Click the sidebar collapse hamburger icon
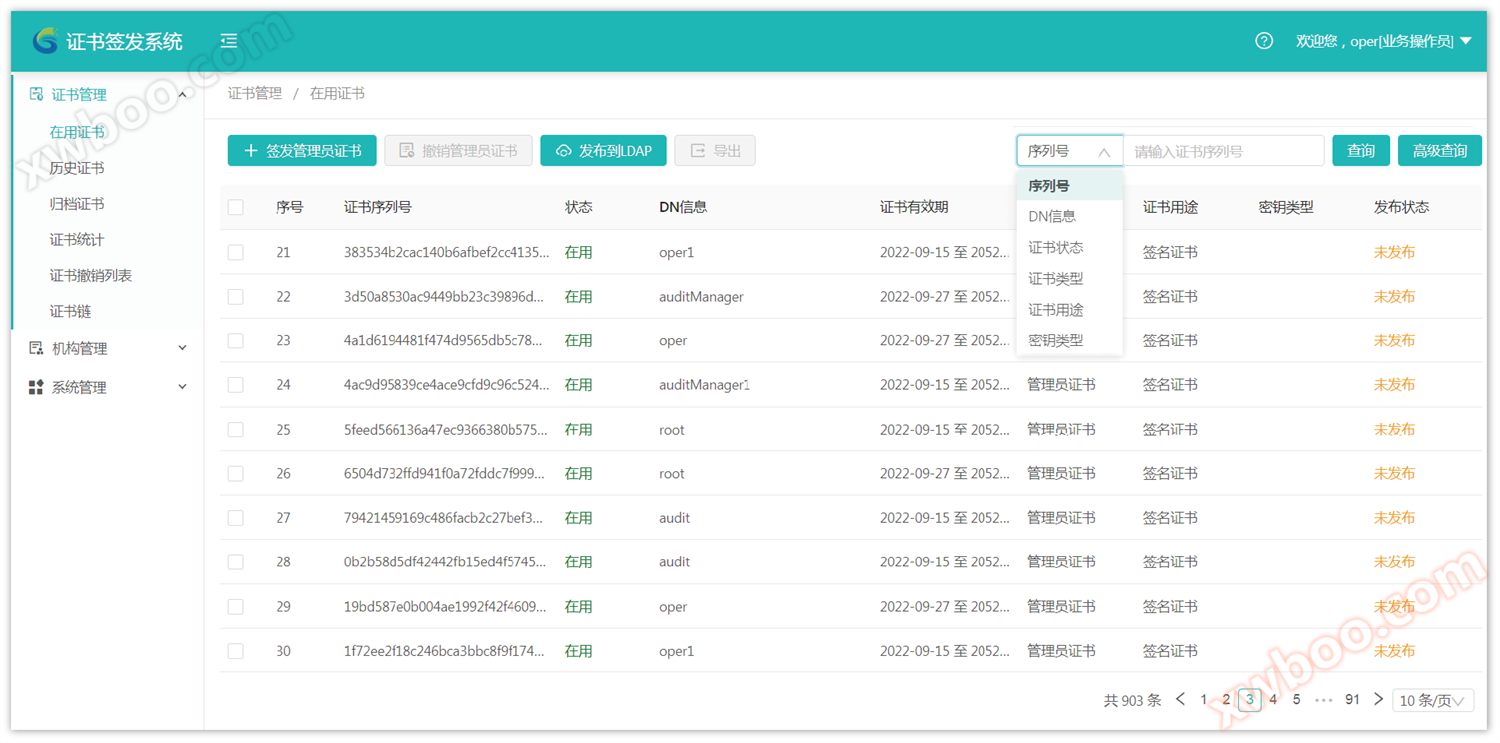The height and width of the screenshot is (743, 1500). [229, 41]
